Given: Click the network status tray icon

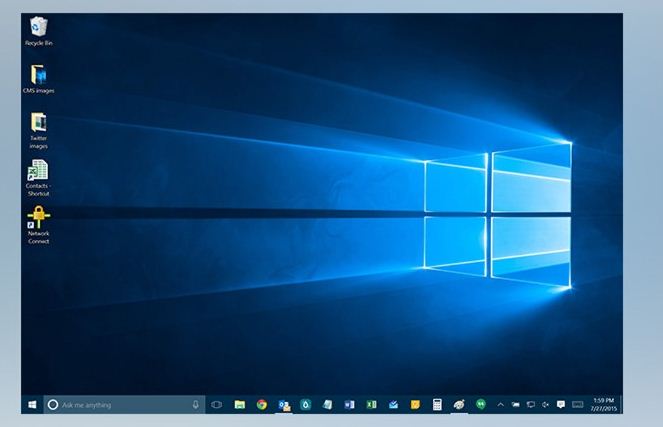Looking at the screenshot, I should [530, 405].
